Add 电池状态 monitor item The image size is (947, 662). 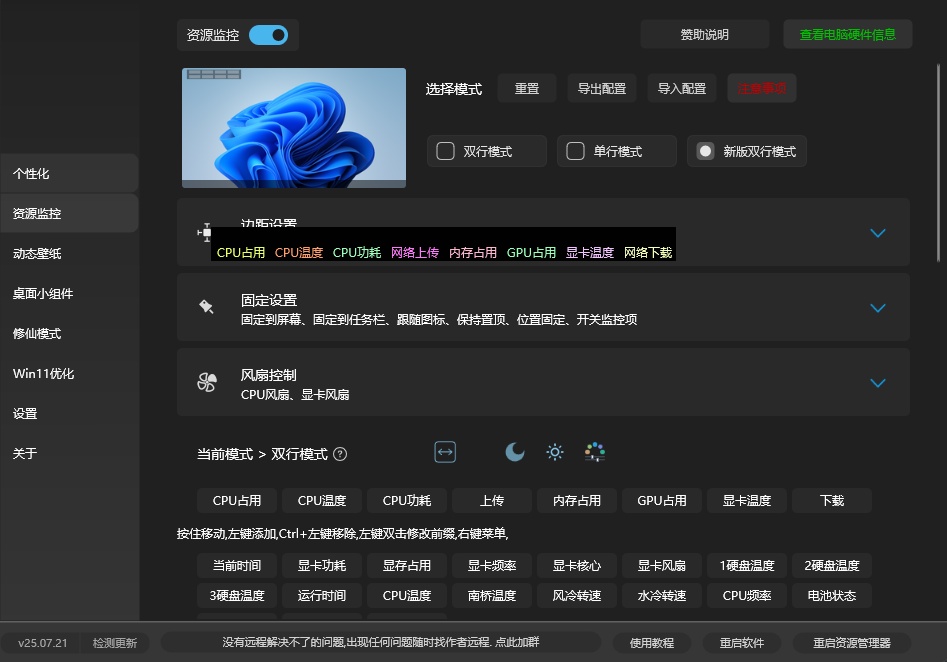pyautogui.click(x=832, y=596)
